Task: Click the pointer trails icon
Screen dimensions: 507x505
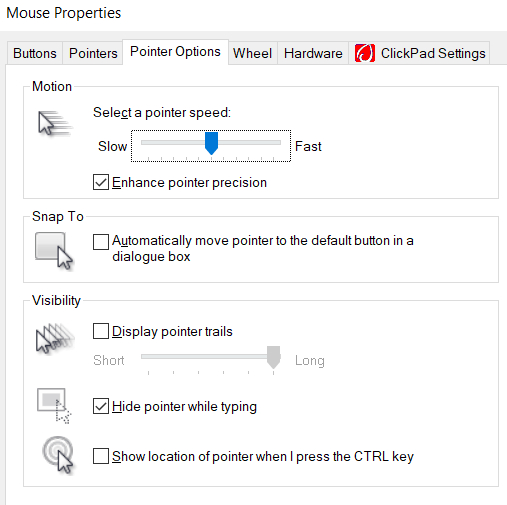Action: click(55, 338)
